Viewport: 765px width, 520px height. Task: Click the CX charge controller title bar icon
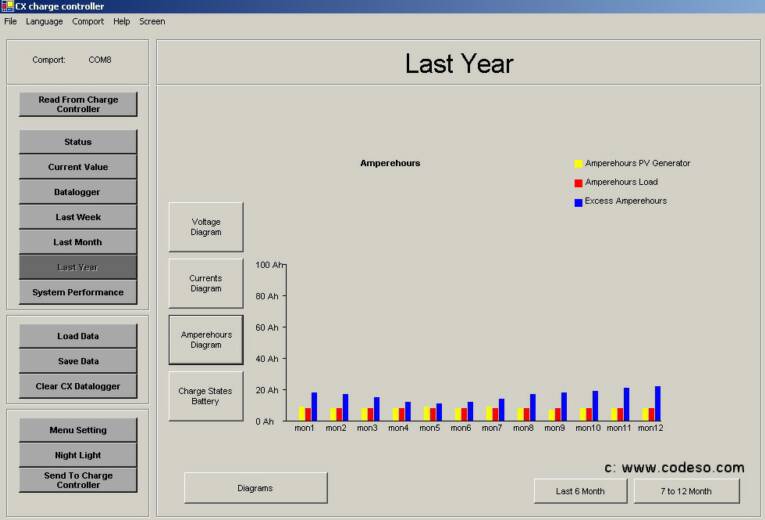7,6
